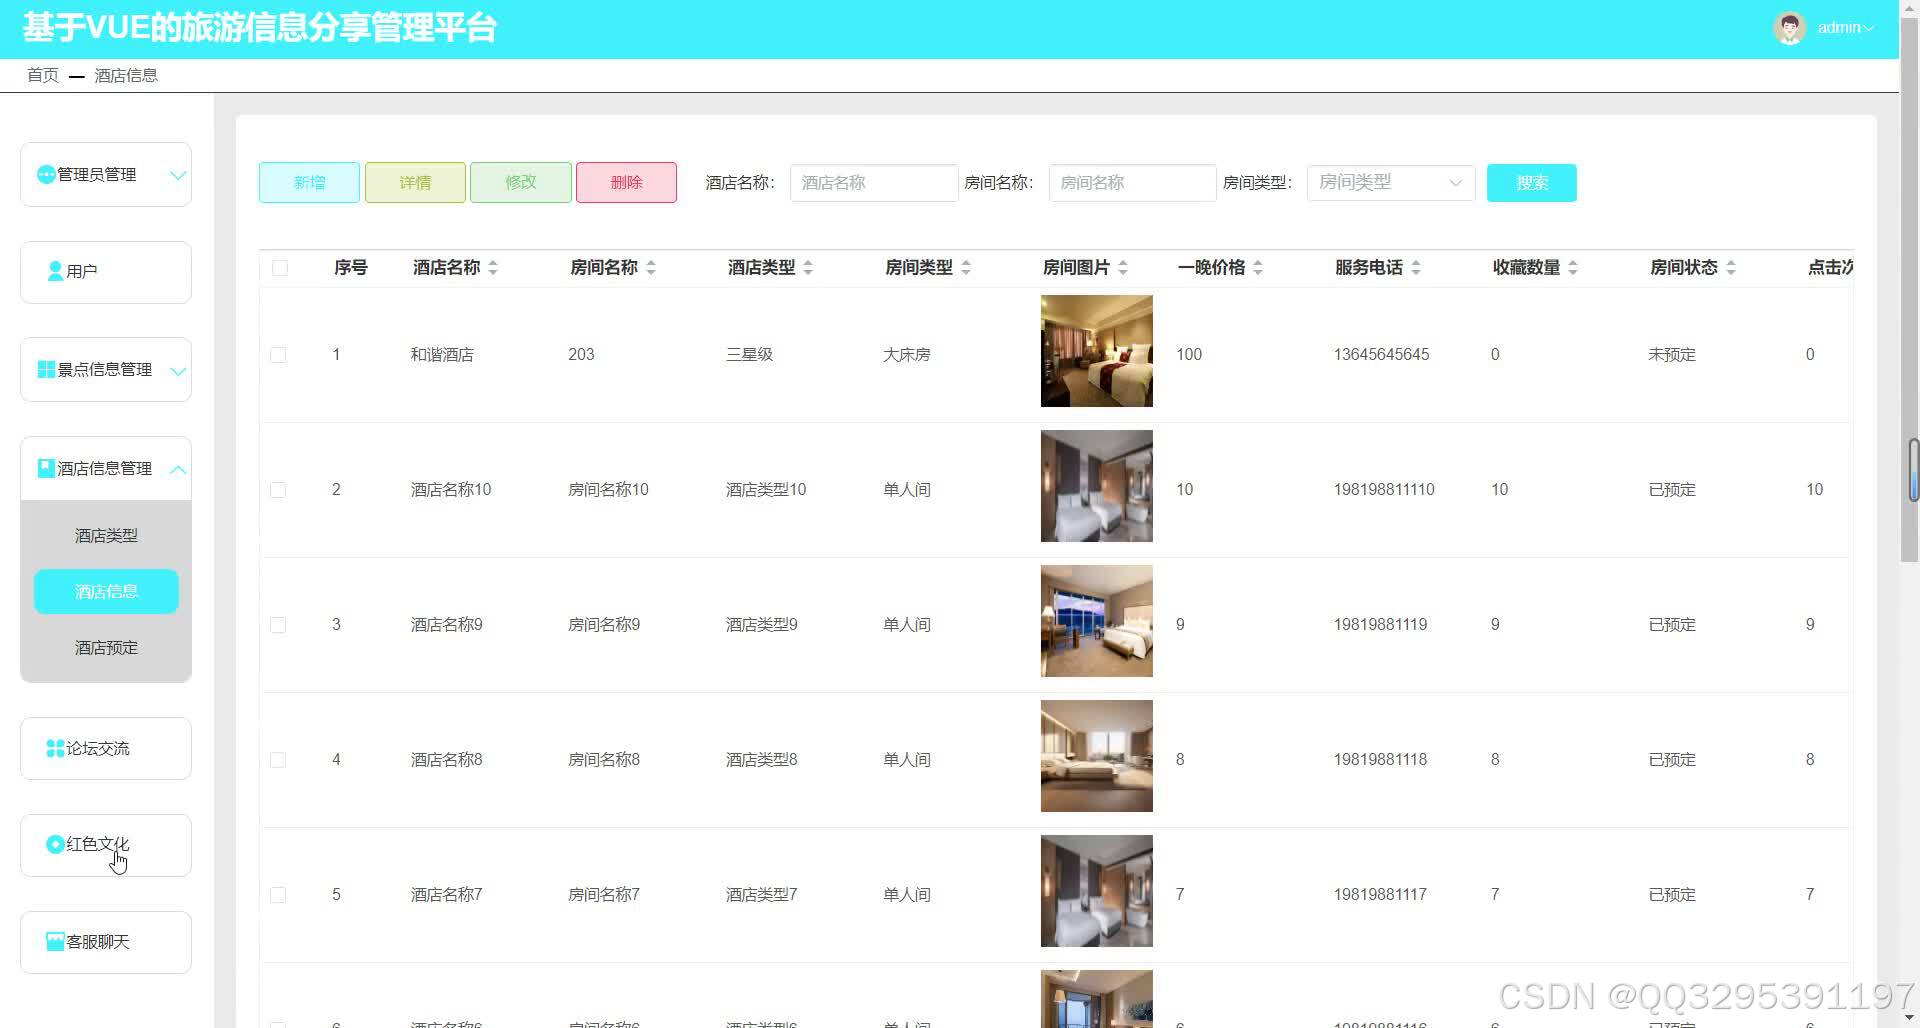Expand 景点信息管理 chevron

pyautogui.click(x=178, y=371)
